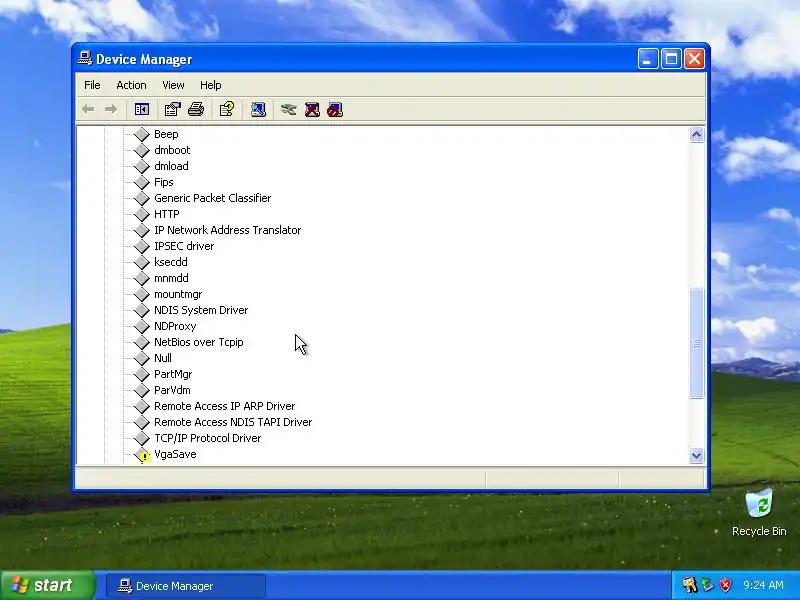Viewport: 800px width, 600px height.
Task: Click the Print toolbar icon
Action: tap(196, 109)
